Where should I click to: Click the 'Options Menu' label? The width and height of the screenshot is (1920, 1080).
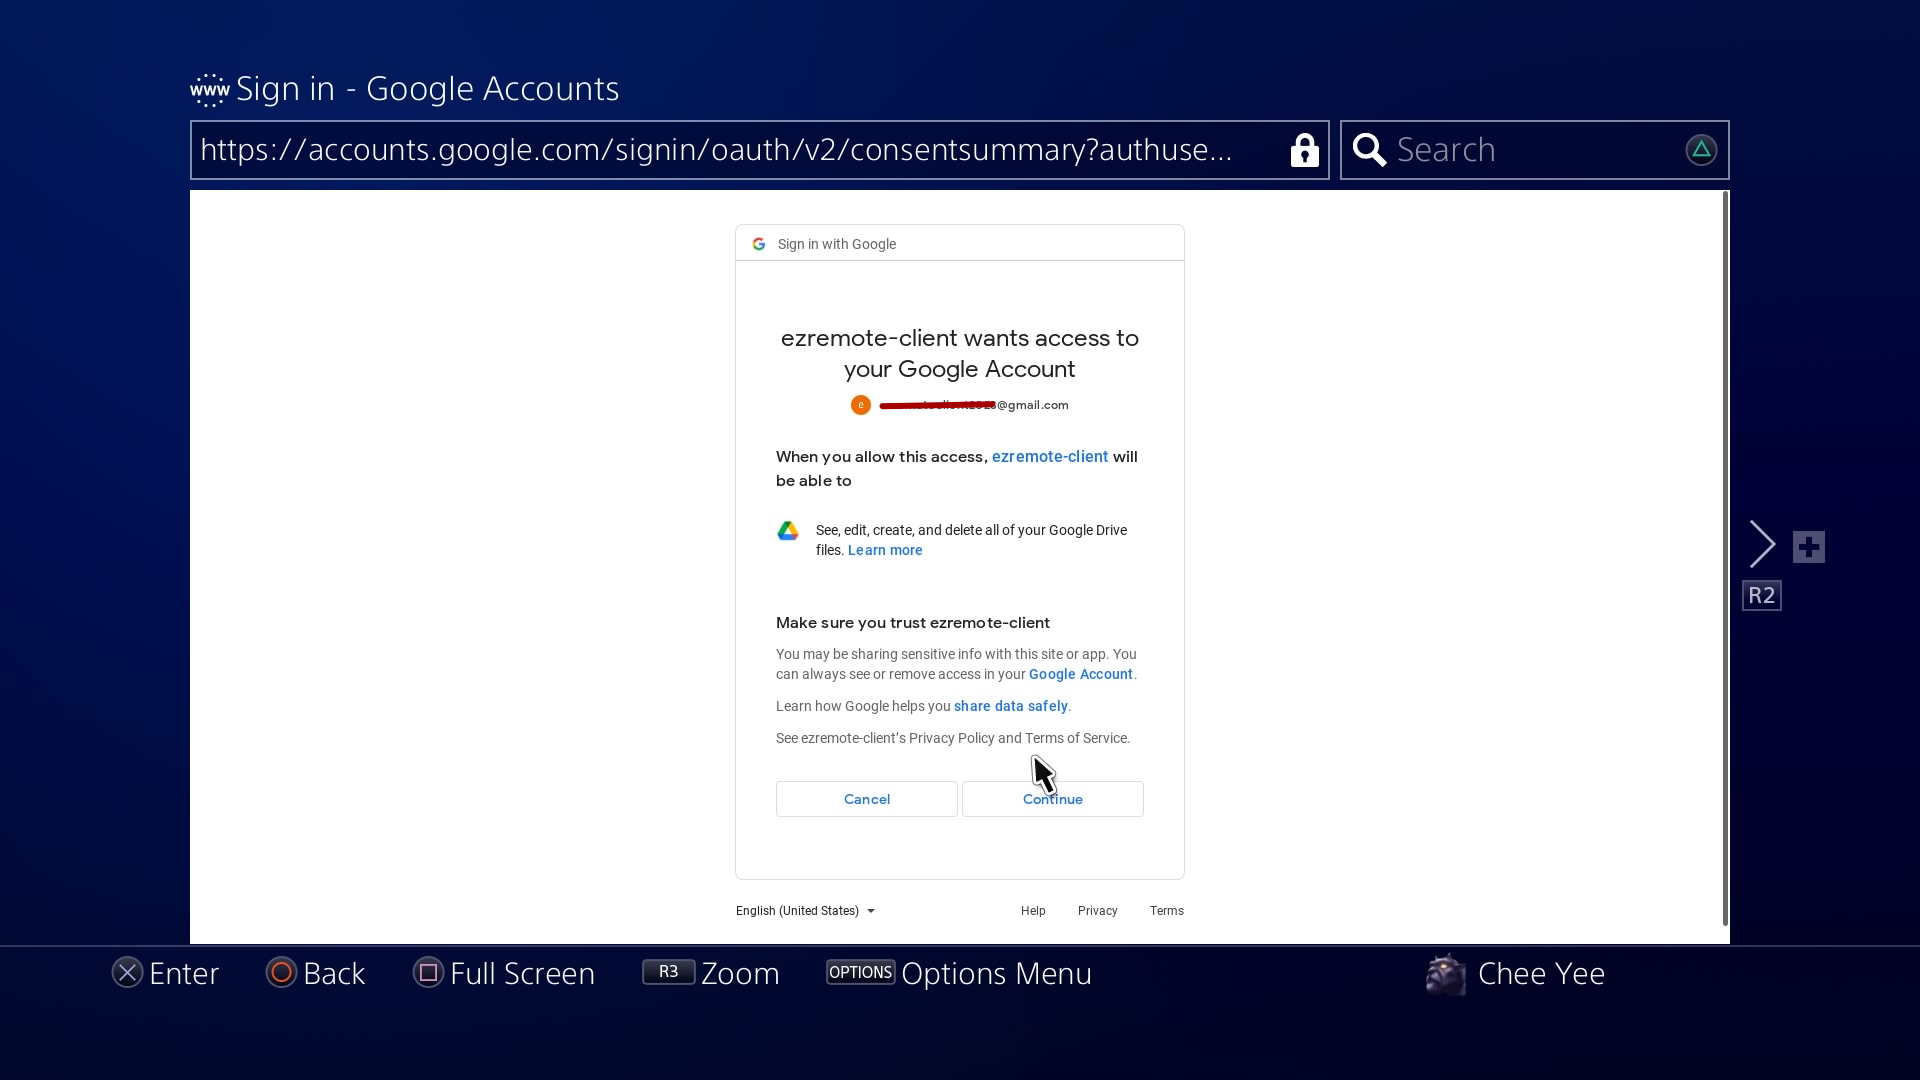996,974
